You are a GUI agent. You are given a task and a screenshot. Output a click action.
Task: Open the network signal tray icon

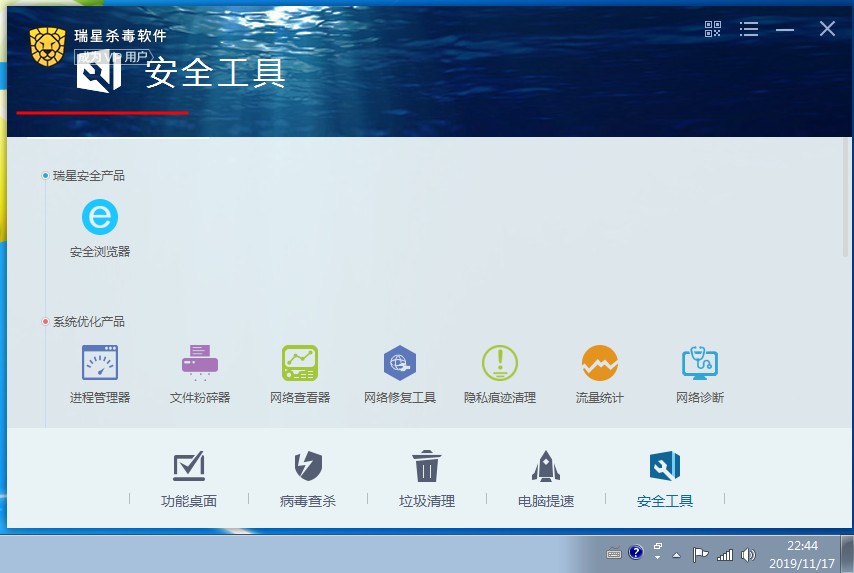tap(725, 555)
